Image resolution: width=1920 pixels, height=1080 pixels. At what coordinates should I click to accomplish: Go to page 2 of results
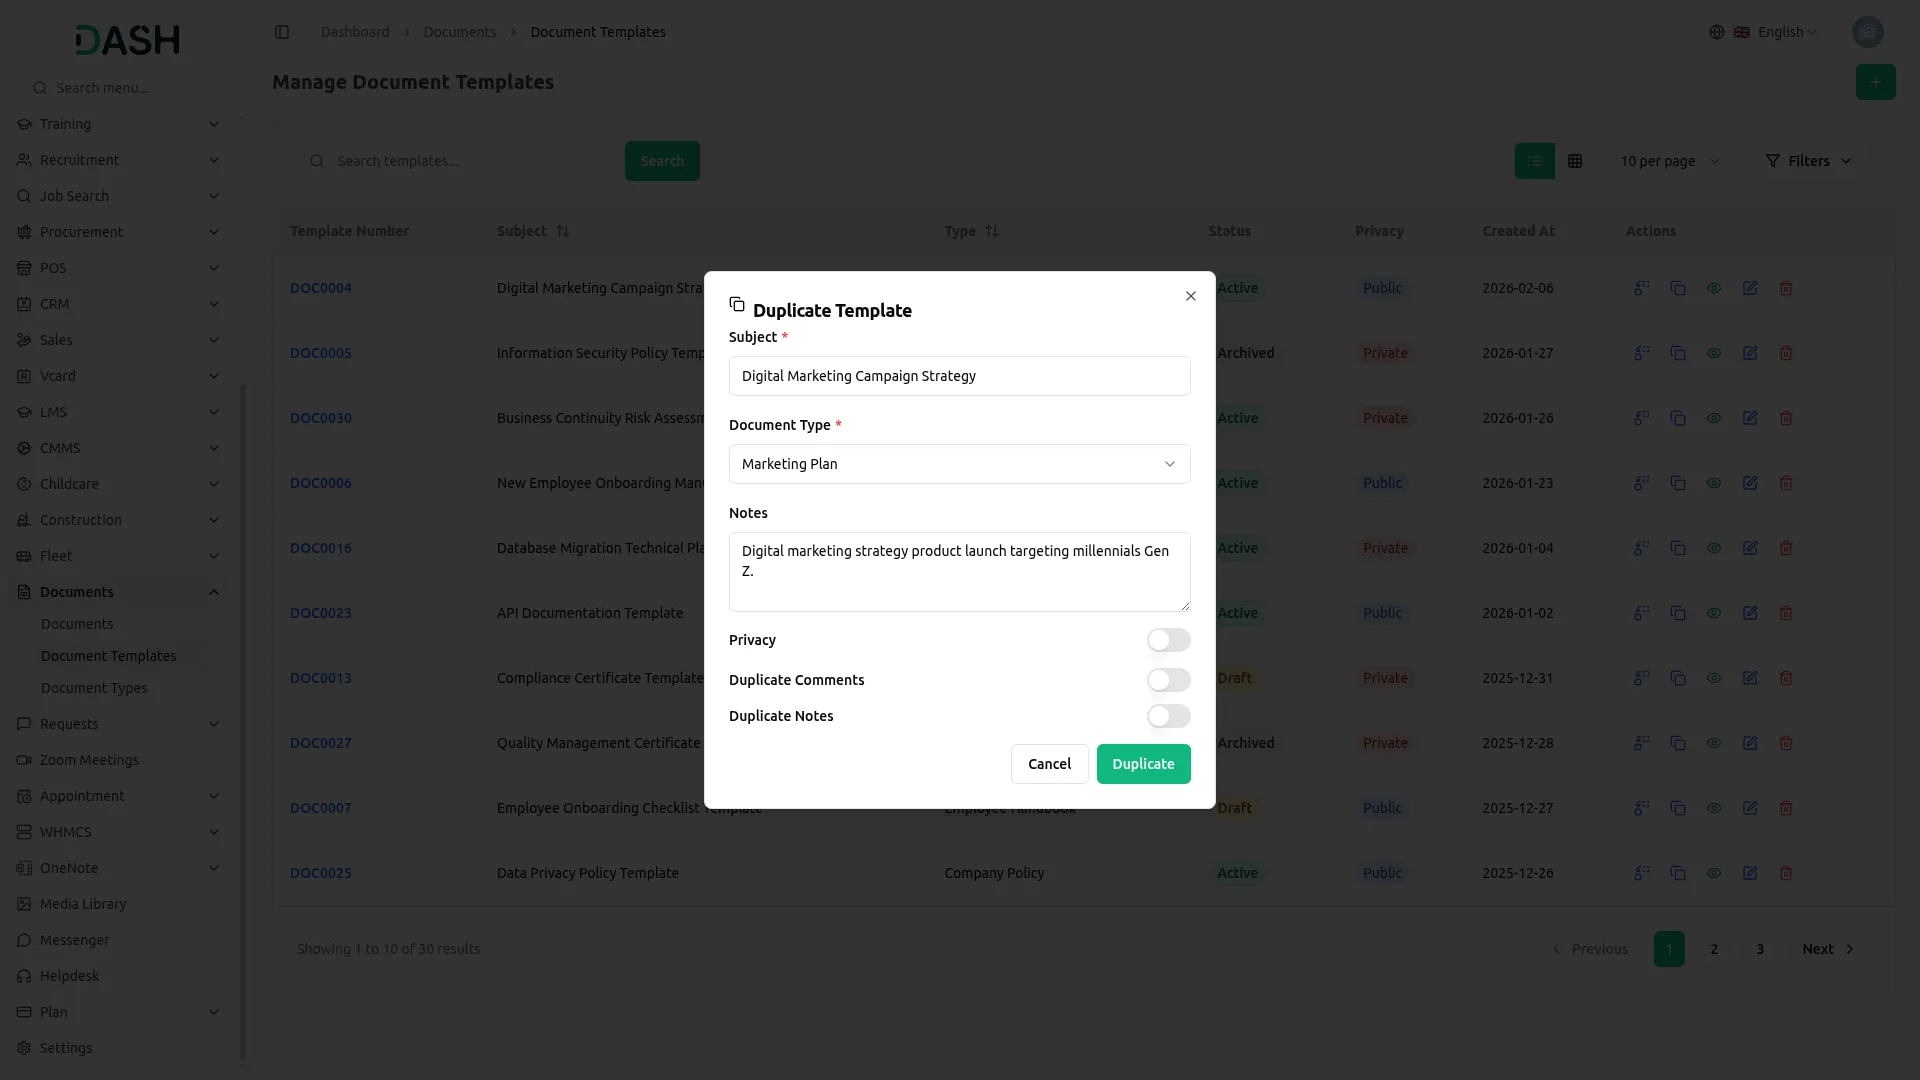click(x=1713, y=949)
